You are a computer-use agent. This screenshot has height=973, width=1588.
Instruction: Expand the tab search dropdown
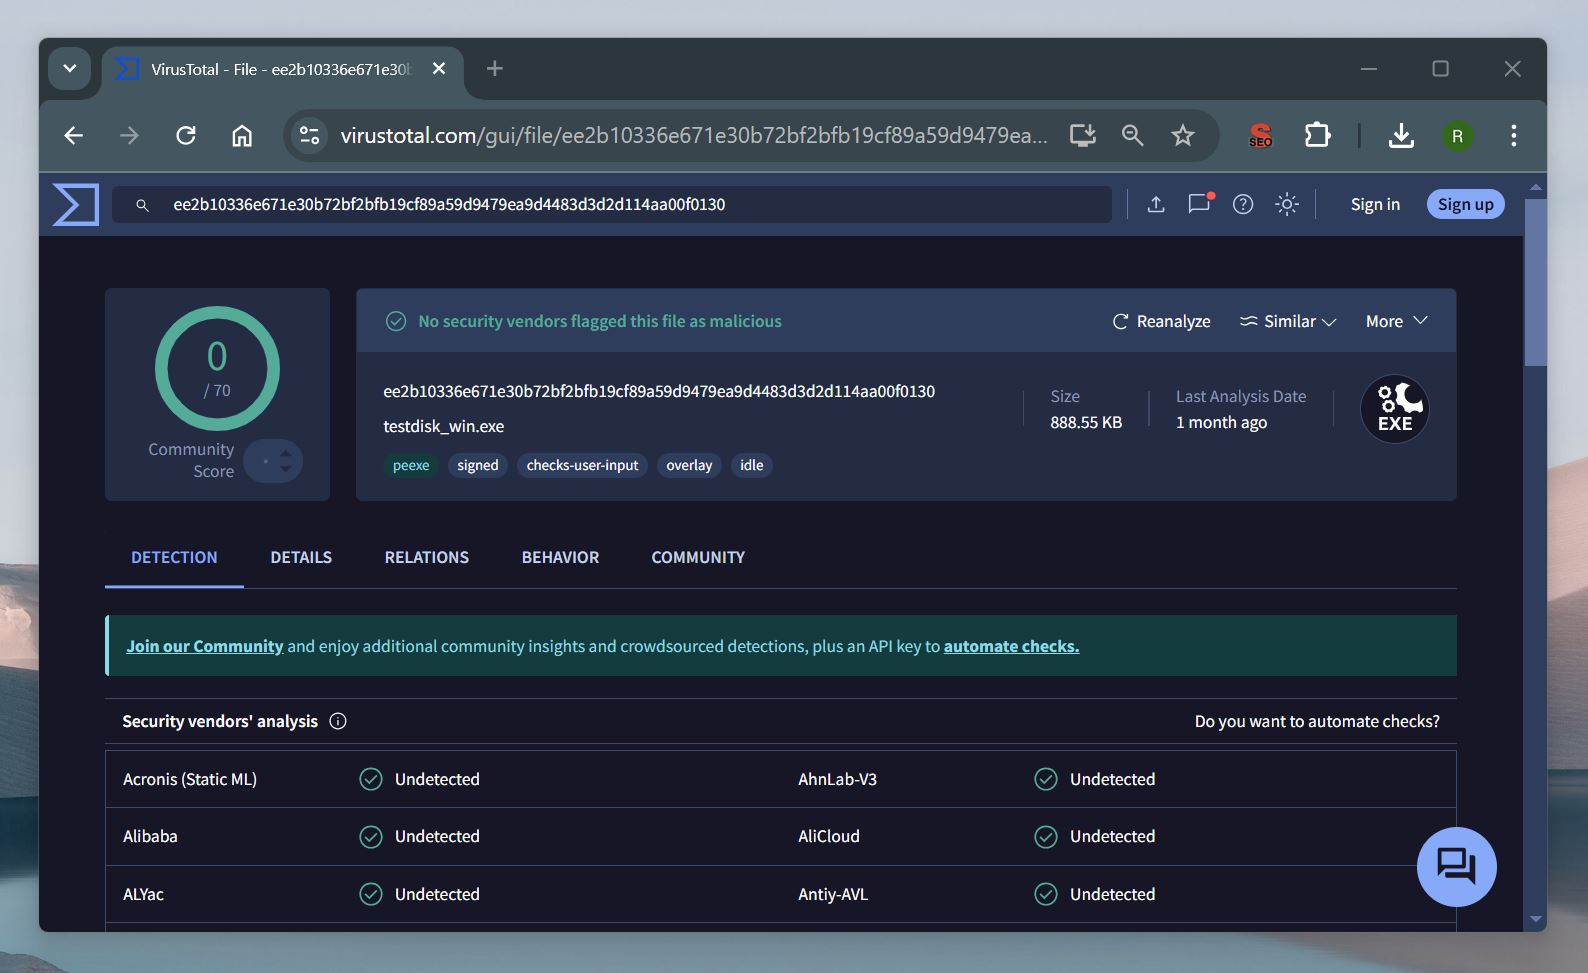point(70,69)
